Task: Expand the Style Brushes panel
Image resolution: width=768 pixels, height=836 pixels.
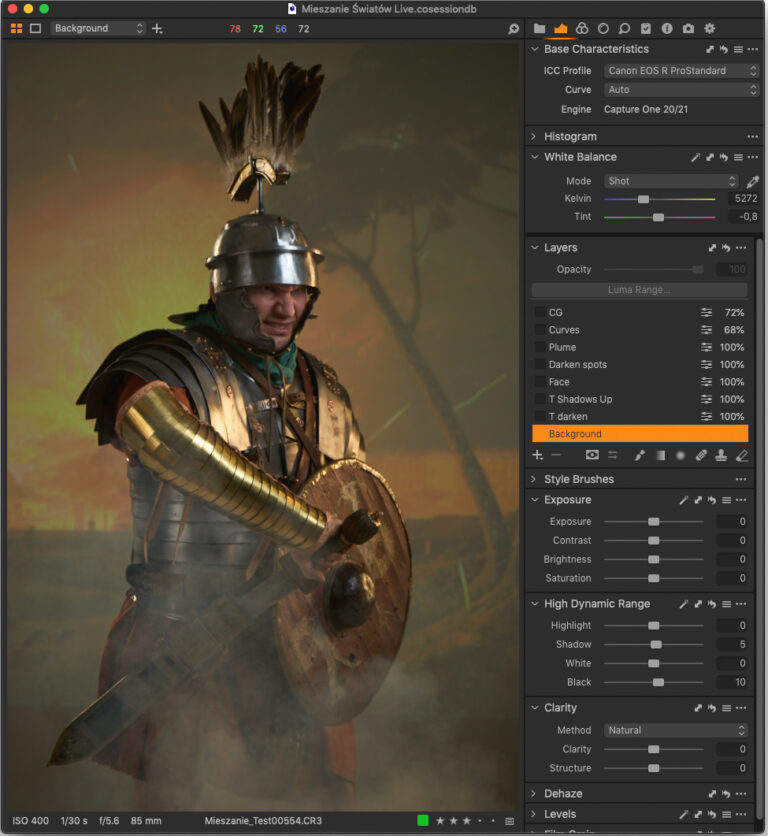Action: point(533,479)
